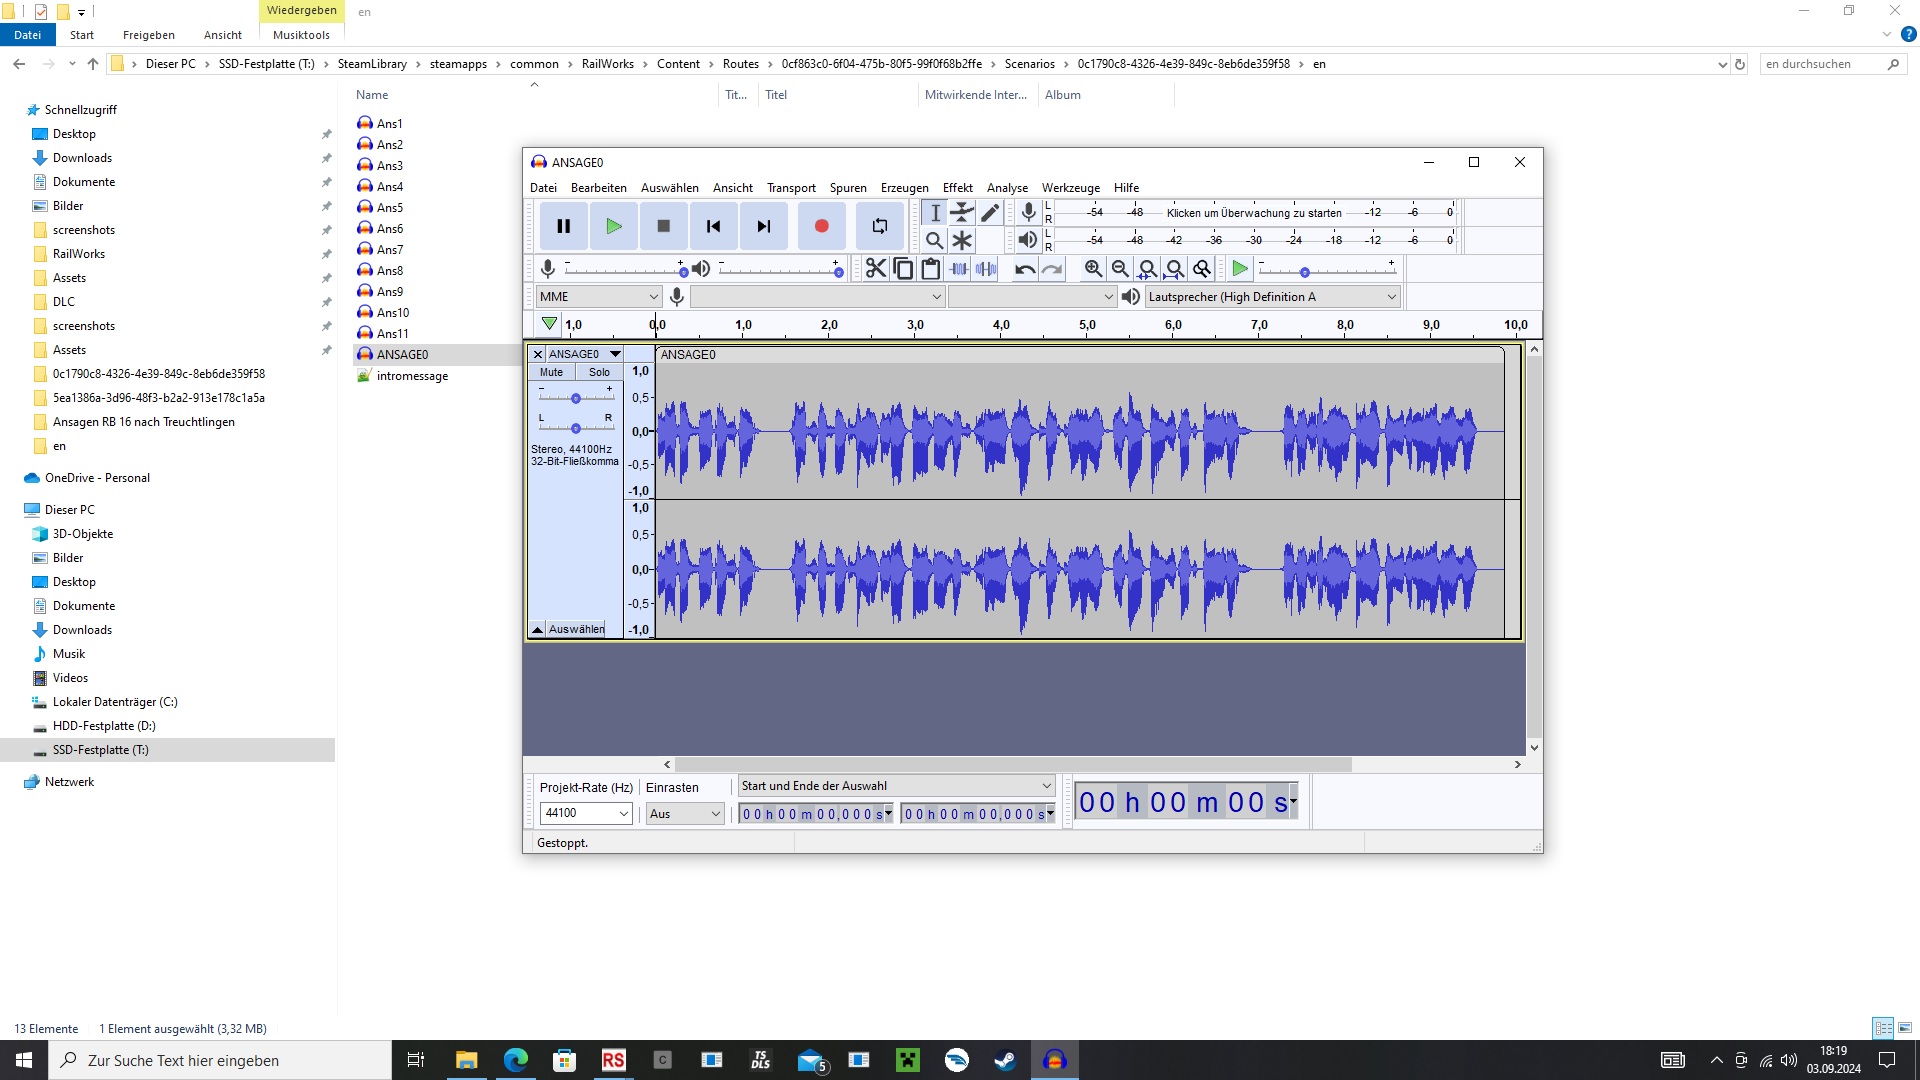Open Steam from the taskbar
Image resolution: width=1920 pixels, height=1080 pixels.
(1005, 1060)
